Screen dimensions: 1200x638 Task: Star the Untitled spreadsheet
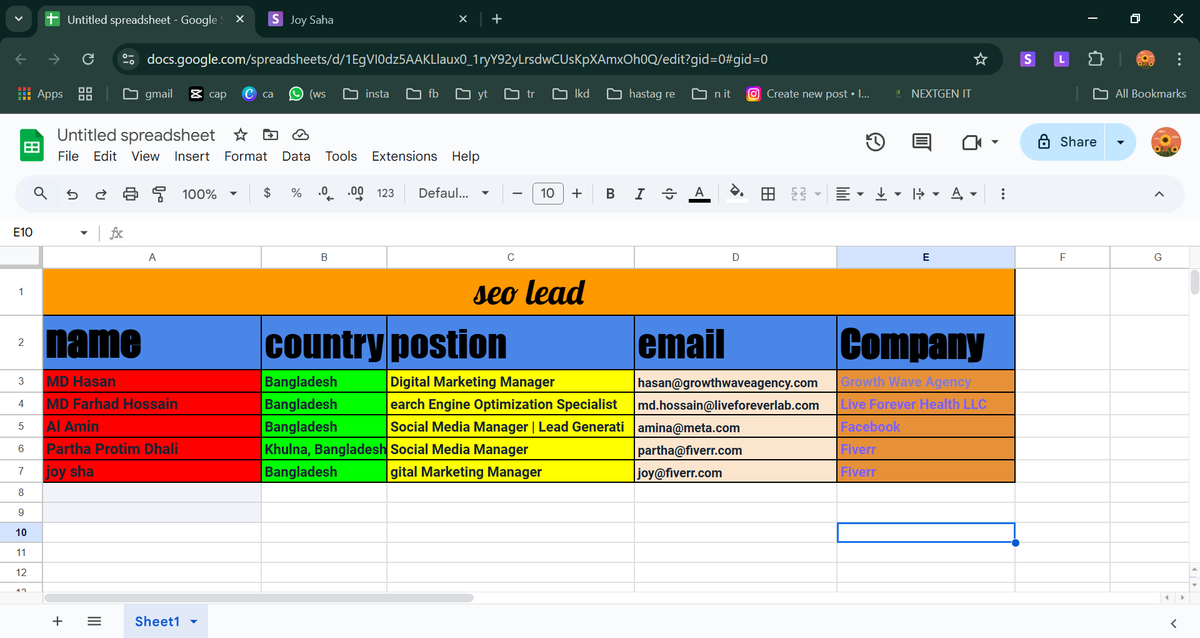click(x=240, y=135)
